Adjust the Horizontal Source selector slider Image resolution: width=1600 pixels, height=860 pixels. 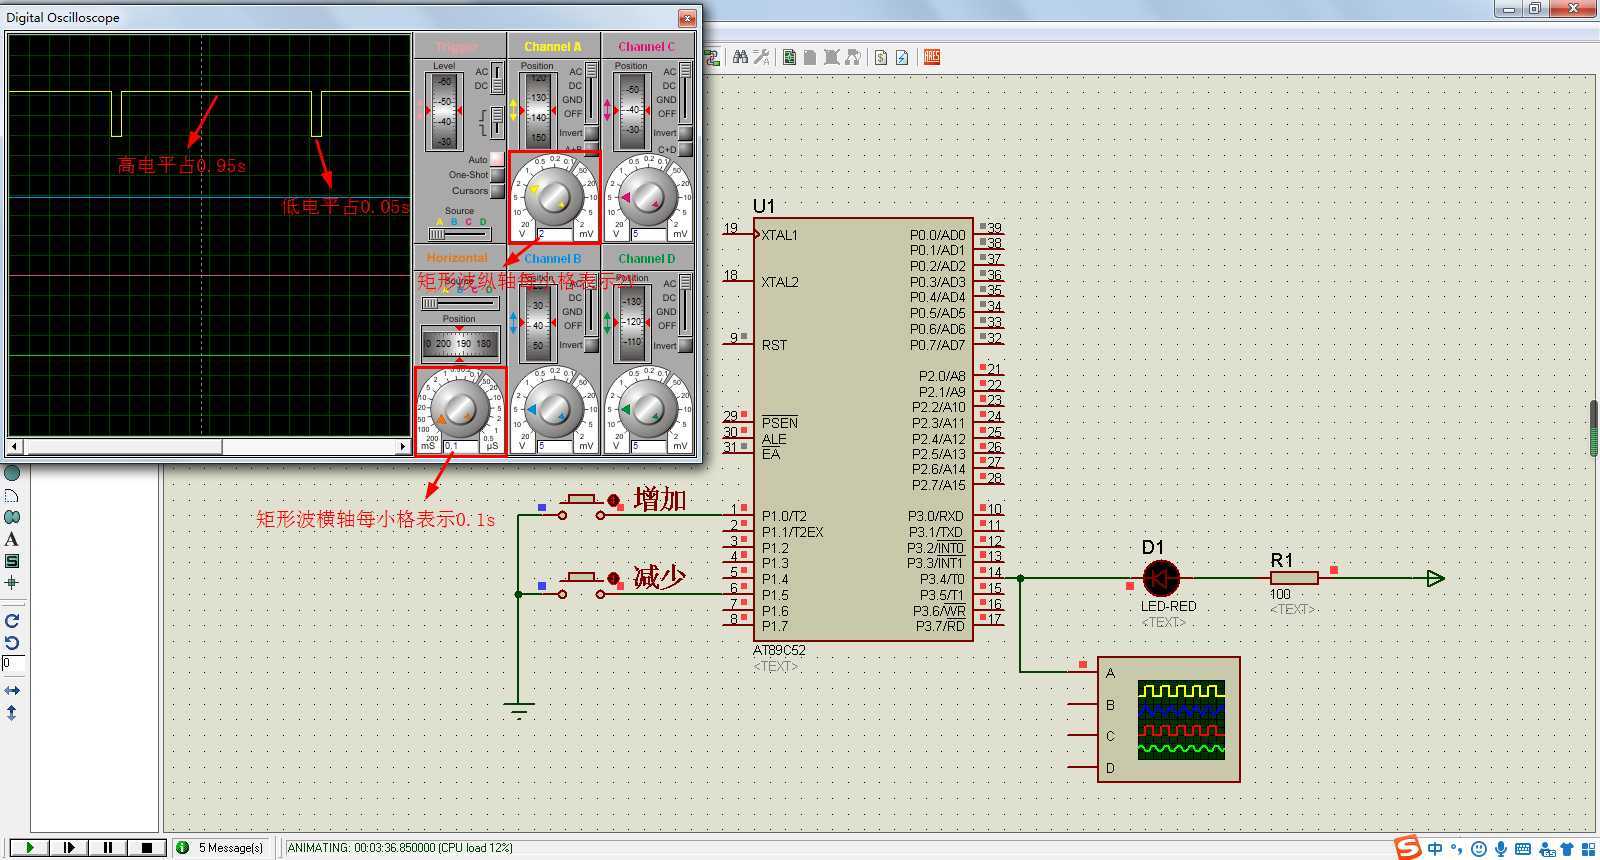click(x=460, y=303)
